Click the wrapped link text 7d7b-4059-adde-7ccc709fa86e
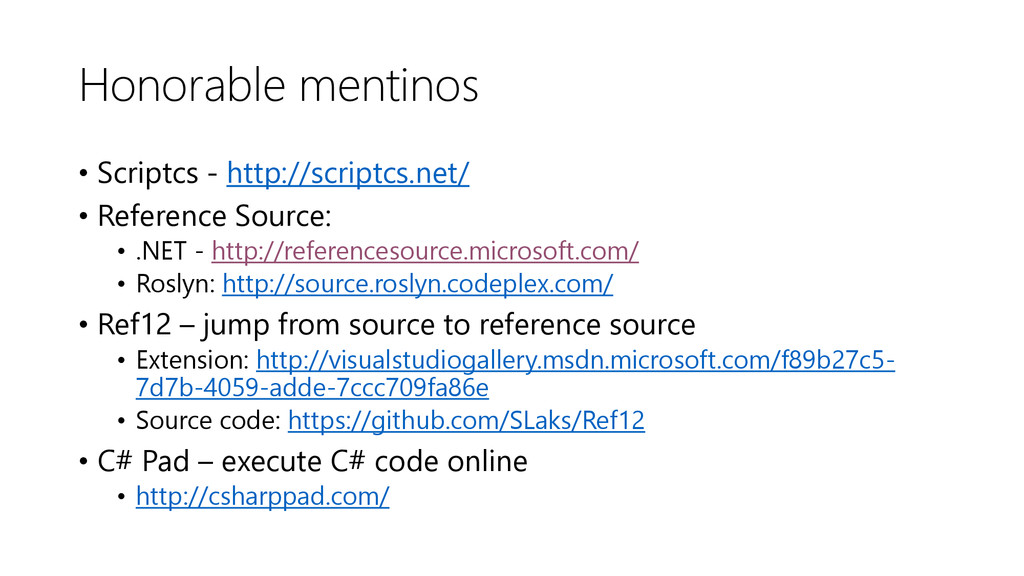 pos(312,387)
